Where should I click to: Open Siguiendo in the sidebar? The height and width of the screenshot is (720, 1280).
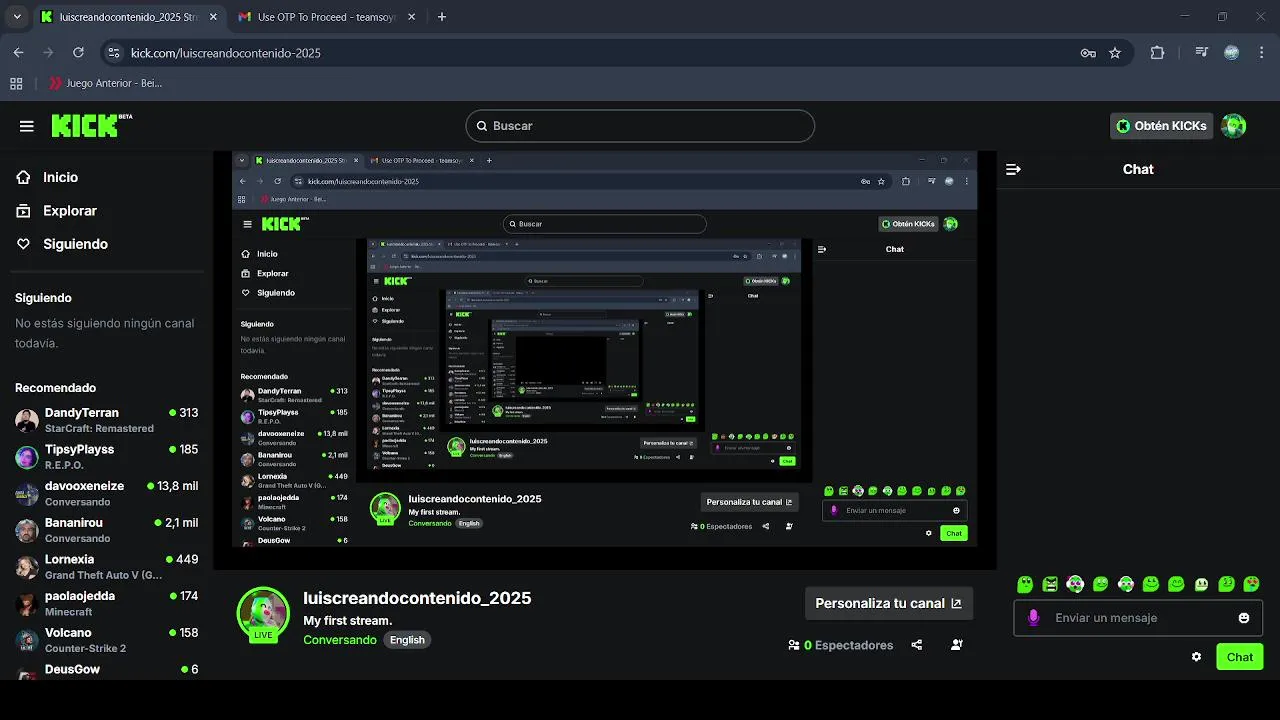tap(75, 244)
